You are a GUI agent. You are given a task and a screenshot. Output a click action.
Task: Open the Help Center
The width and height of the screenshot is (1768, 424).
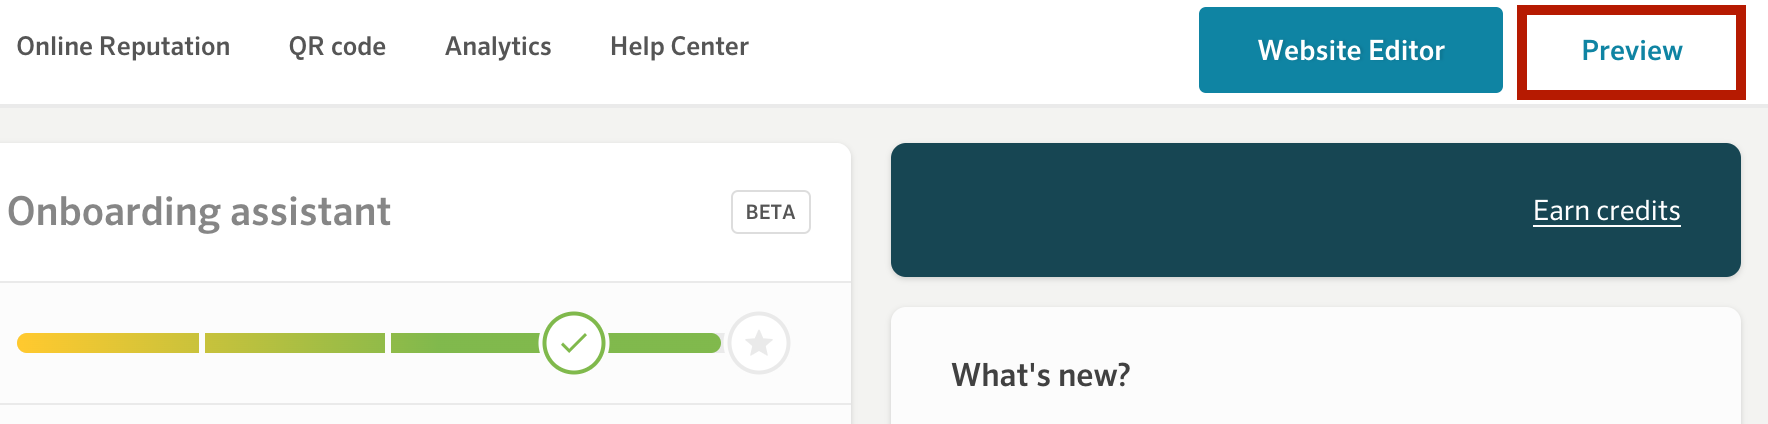[x=679, y=47]
